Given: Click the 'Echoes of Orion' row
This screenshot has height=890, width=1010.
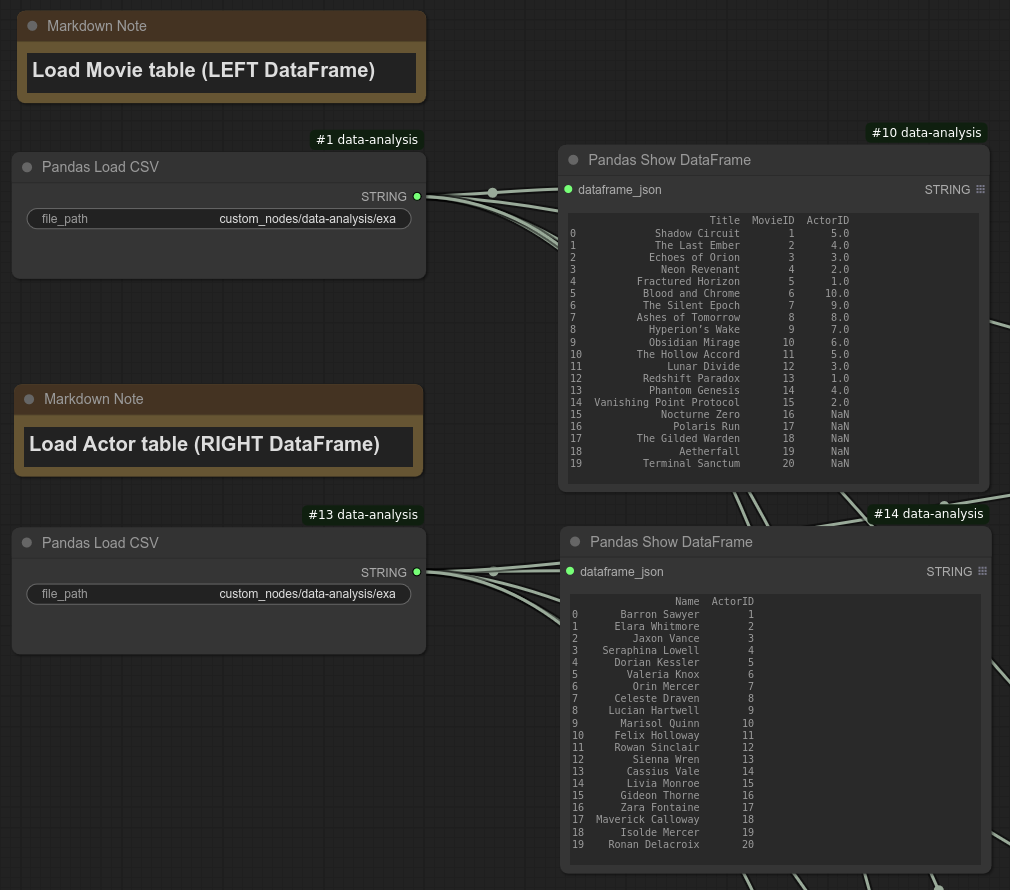Looking at the screenshot, I should click(709, 258).
